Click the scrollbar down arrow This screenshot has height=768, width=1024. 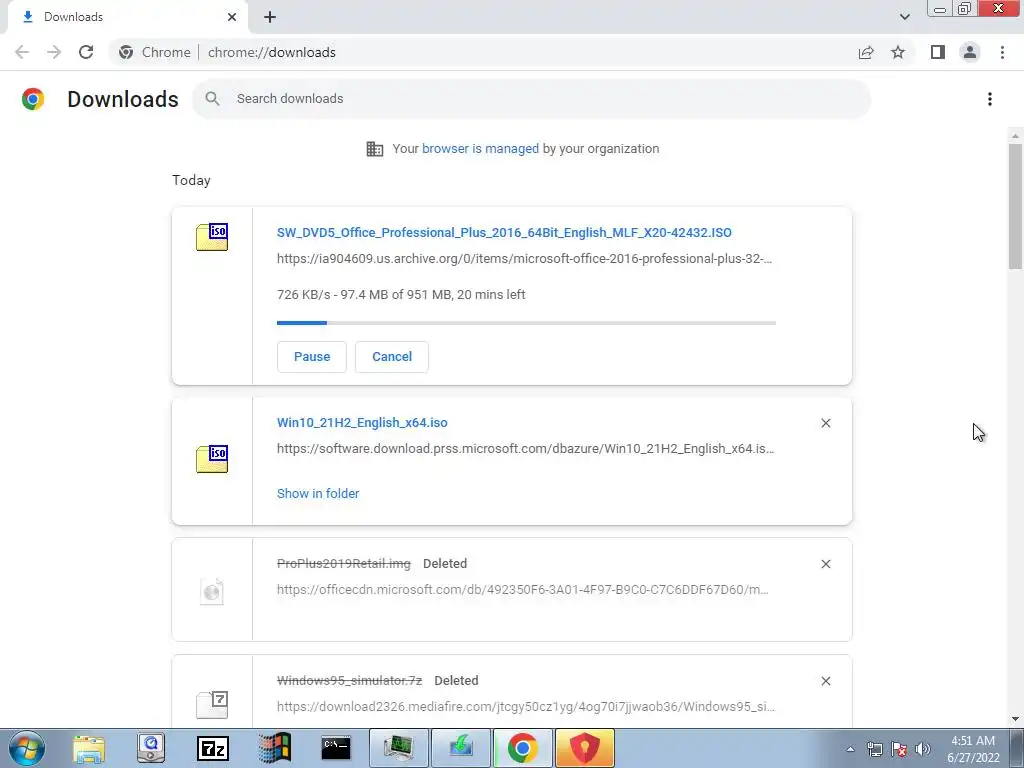point(1015,719)
